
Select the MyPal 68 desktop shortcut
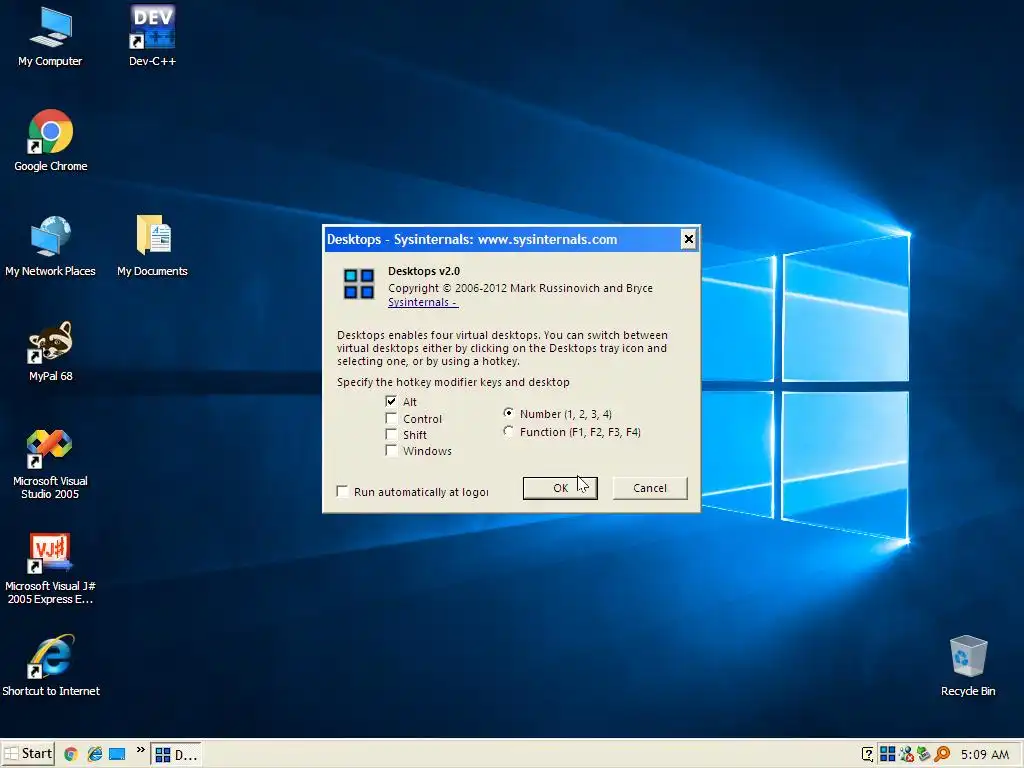(x=50, y=351)
